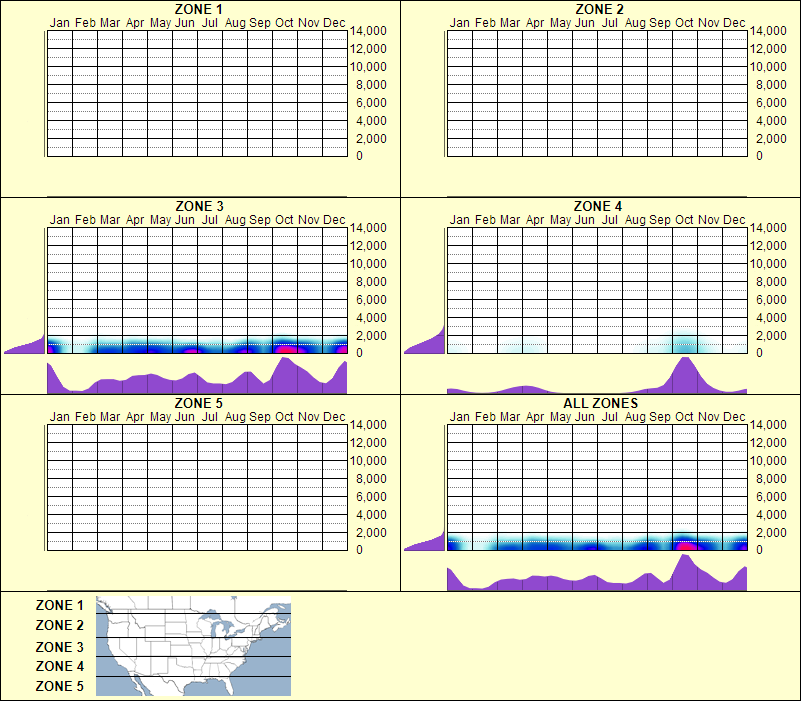Image resolution: width=801 pixels, height=701 pixels.
Task: Click 2,000 axis value on ZONE 3 chart
Action: click(x=371, y=336)
